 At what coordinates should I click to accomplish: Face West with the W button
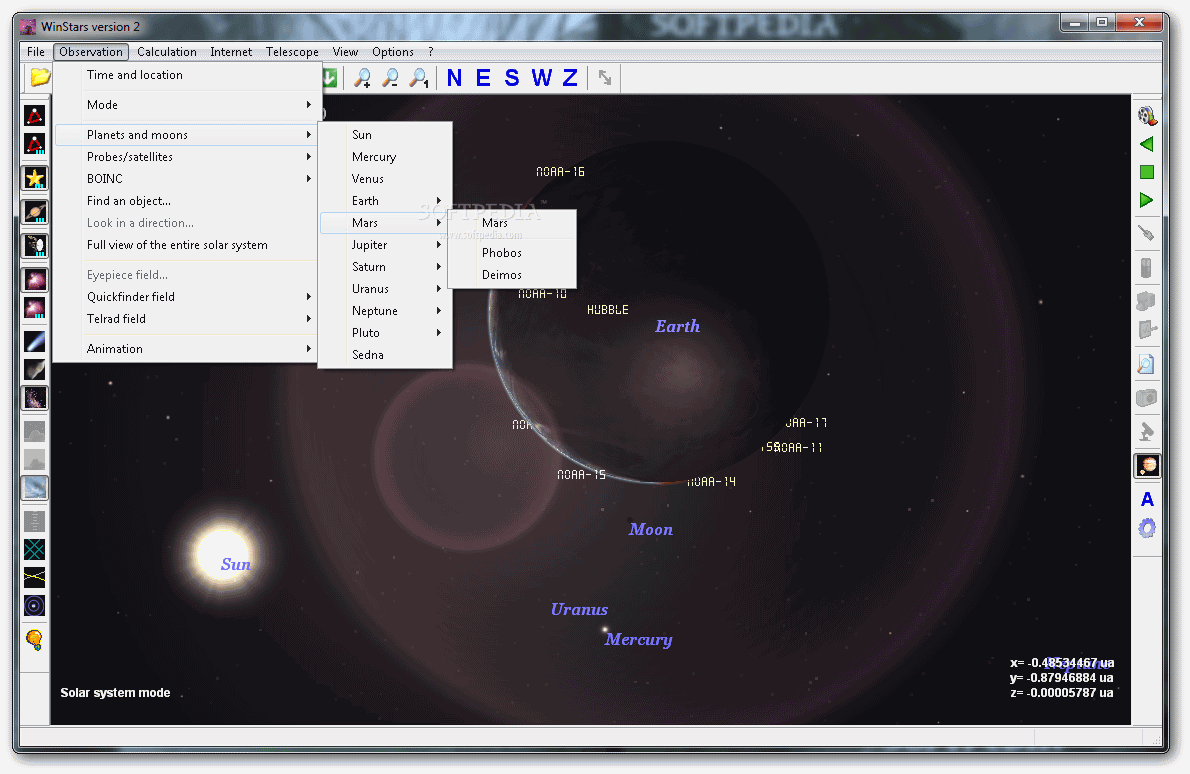click(x=541, y=77)
